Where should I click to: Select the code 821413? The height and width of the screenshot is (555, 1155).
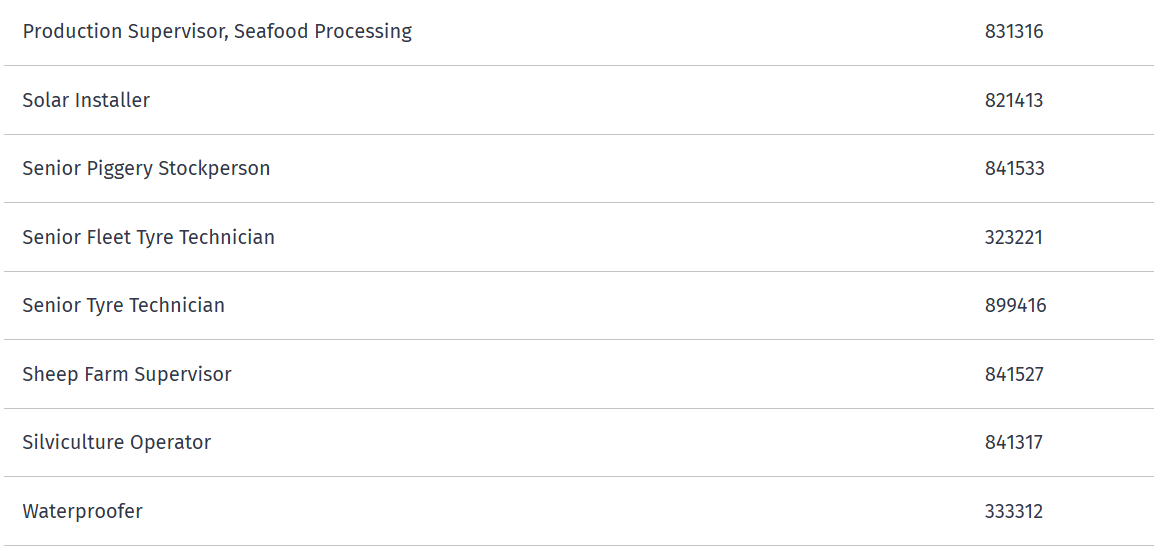point(1014,100)
